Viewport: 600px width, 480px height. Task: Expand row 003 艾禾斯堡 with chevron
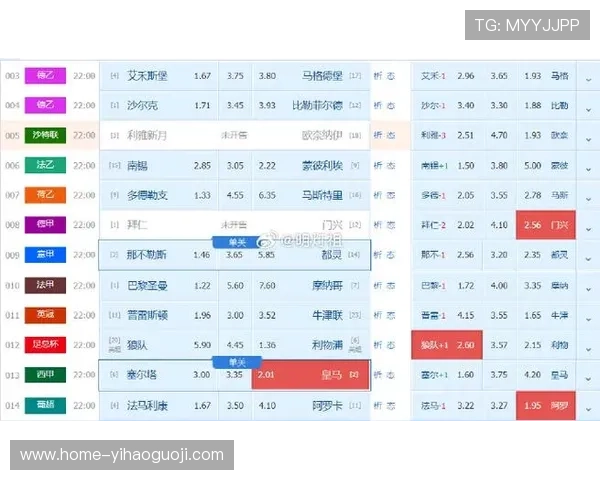589,80
